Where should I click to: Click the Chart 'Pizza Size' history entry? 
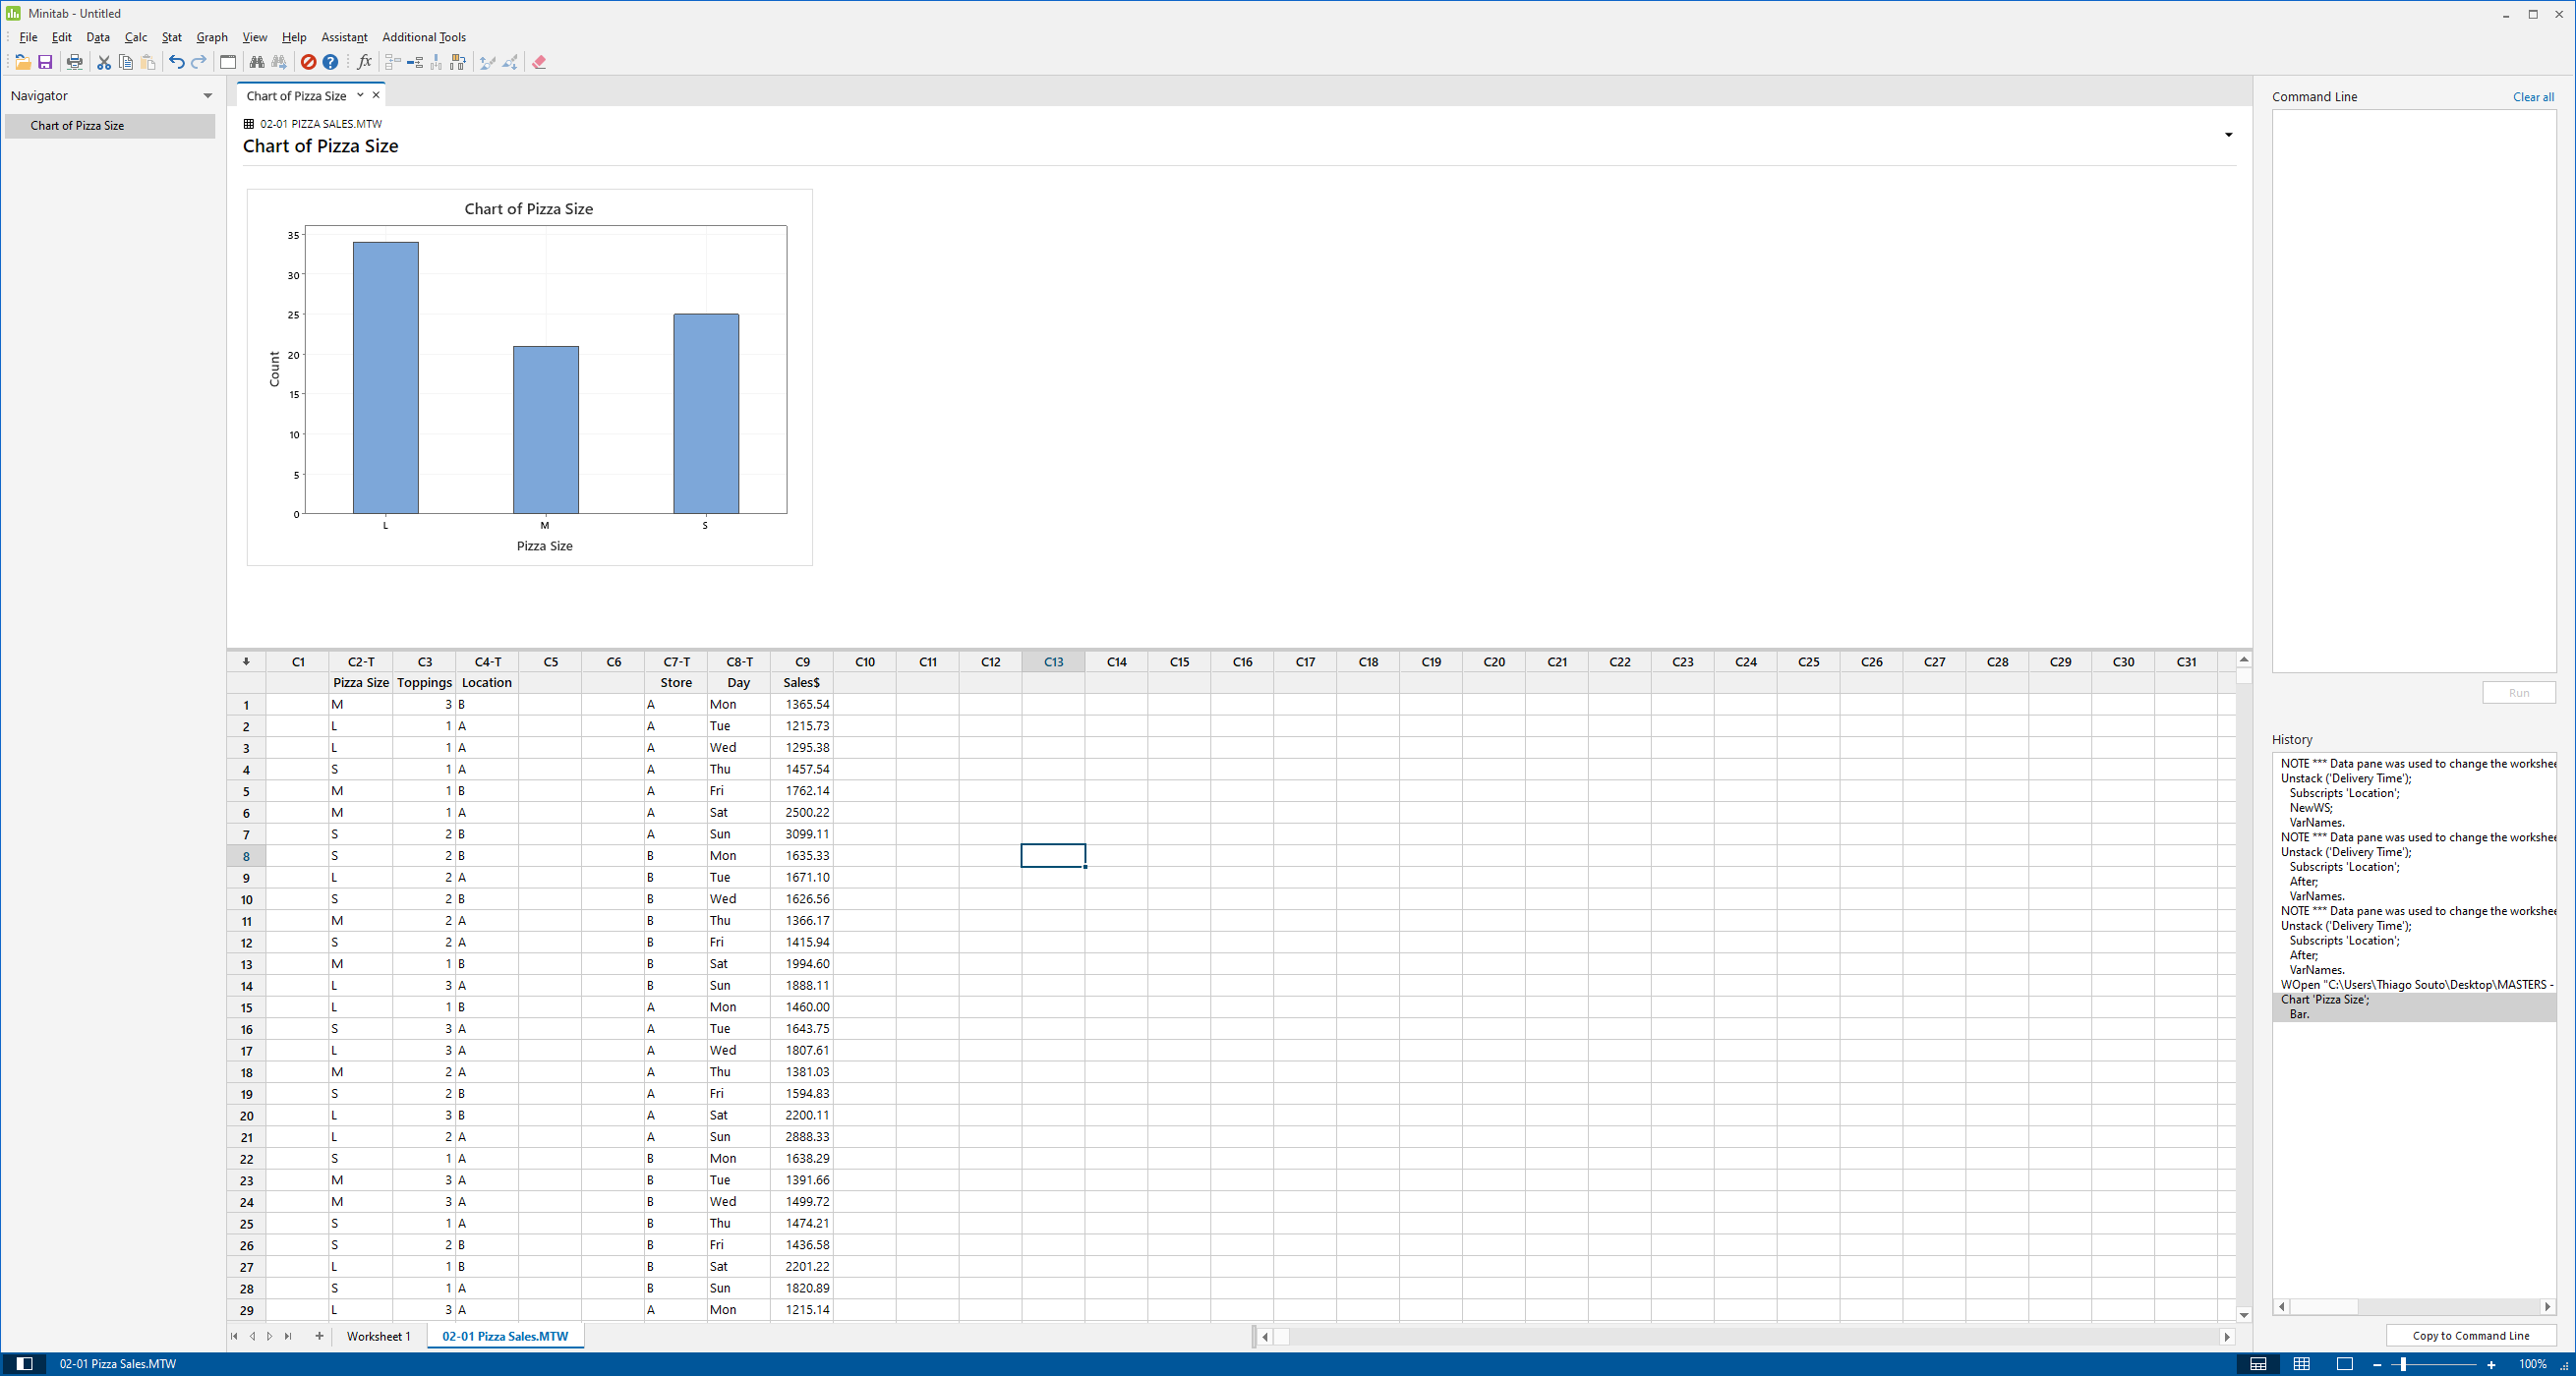tap(2414, 1007)
